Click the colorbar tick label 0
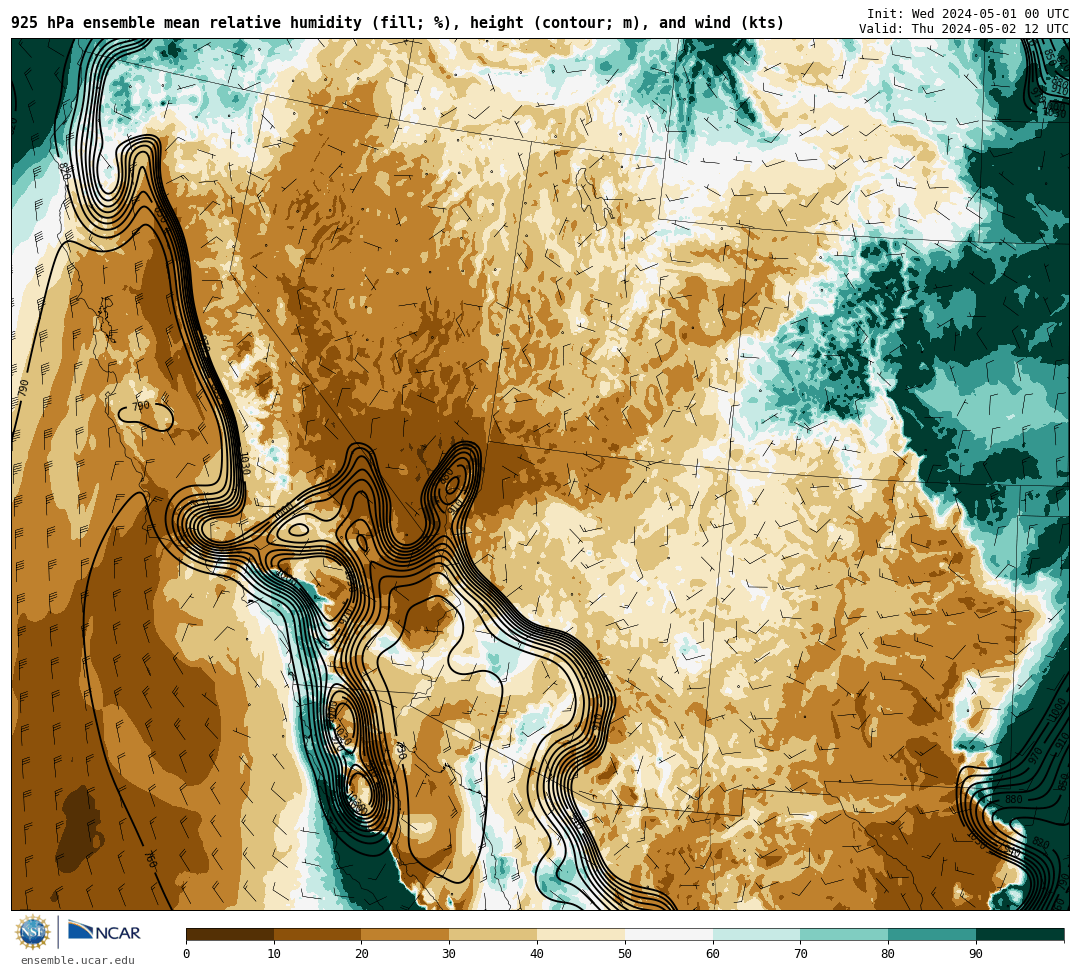 187,954
